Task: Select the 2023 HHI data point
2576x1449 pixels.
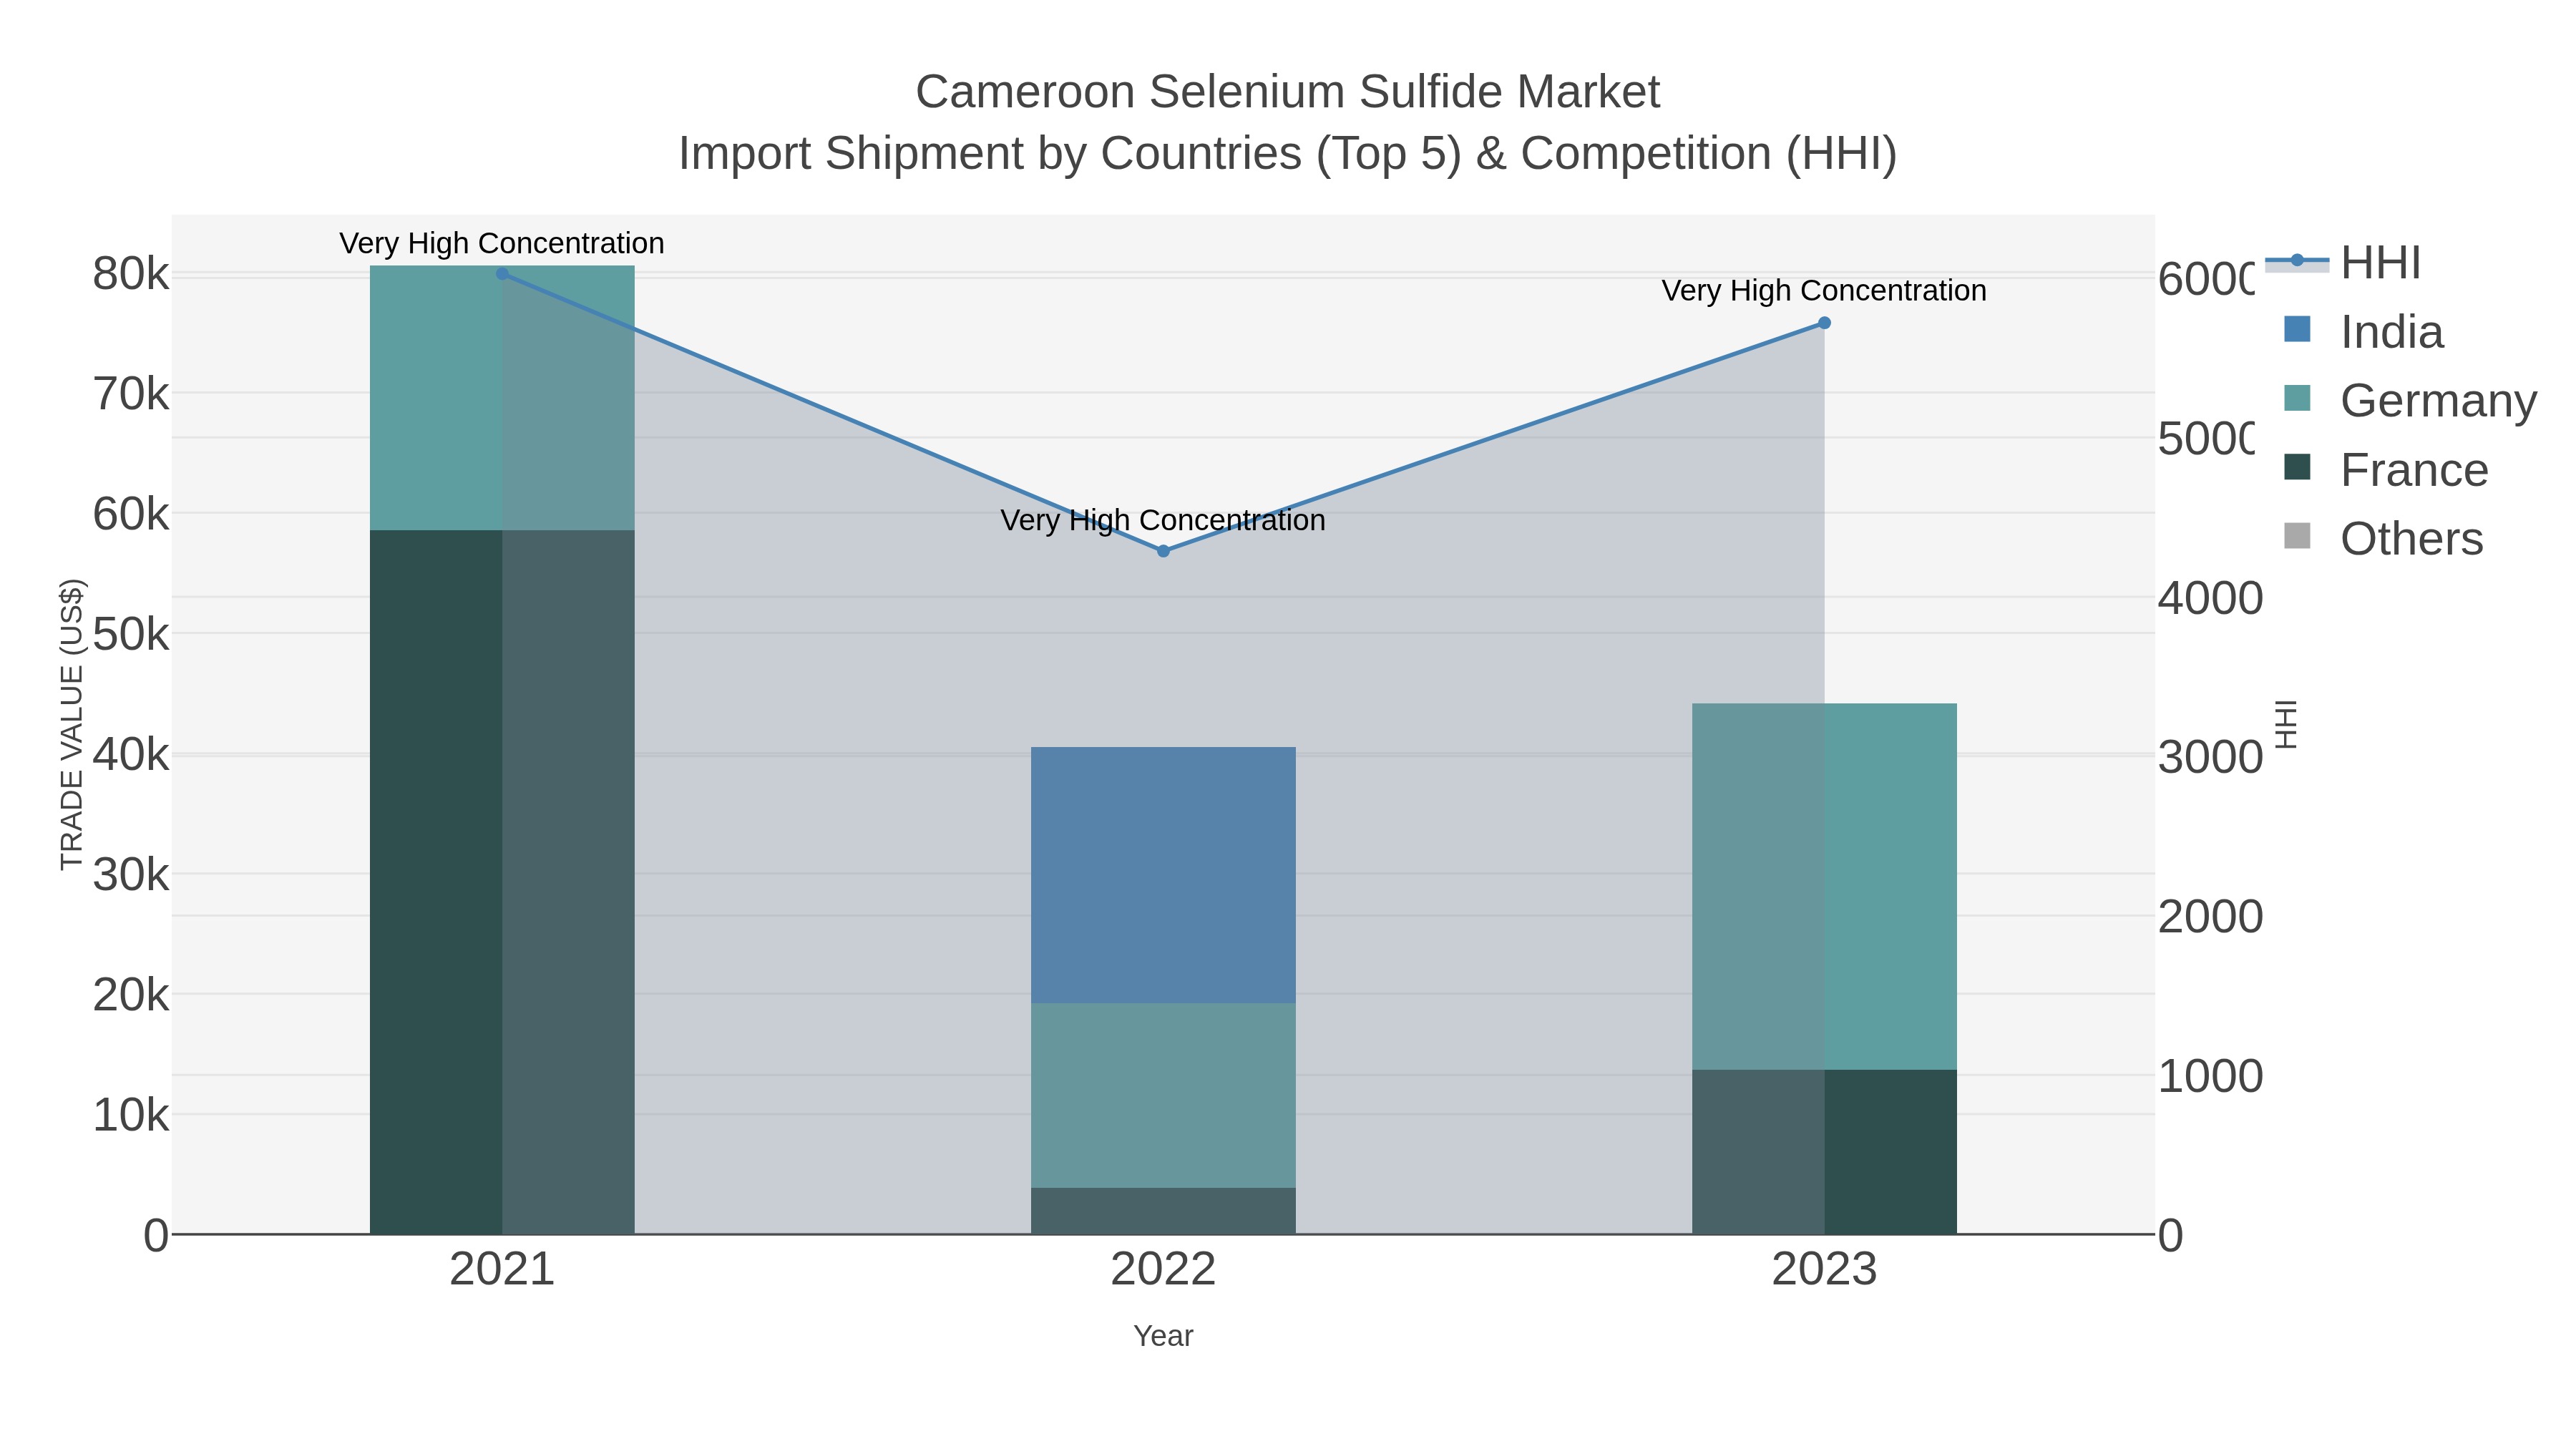Action: coord(1824,323)
